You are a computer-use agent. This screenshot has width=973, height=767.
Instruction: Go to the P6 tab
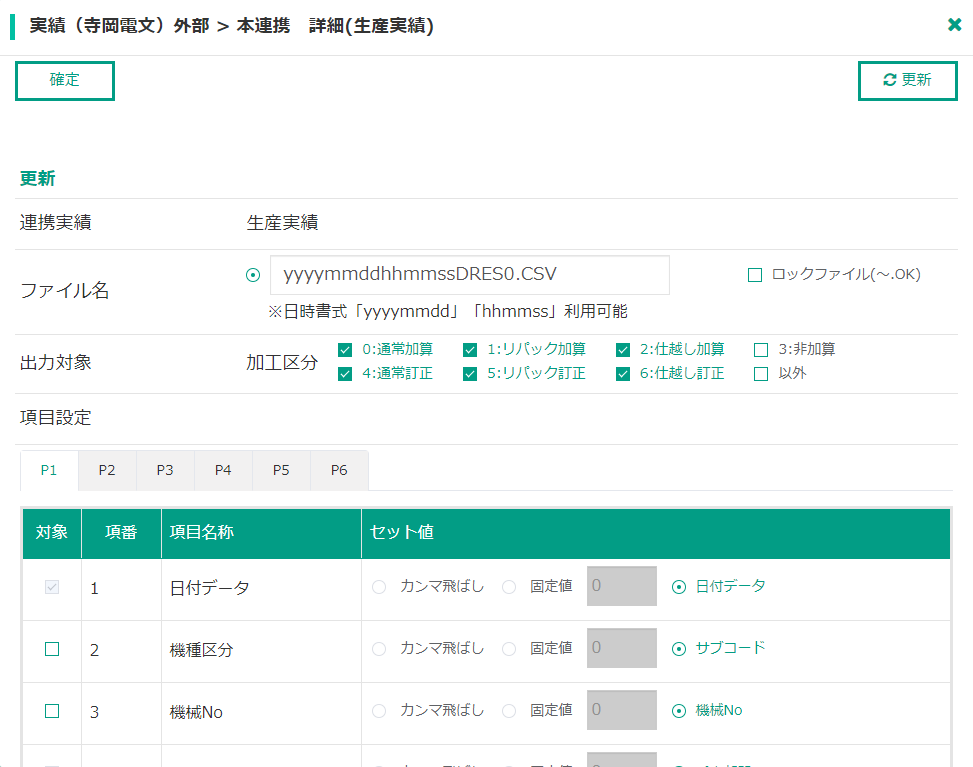click(339, 470)
